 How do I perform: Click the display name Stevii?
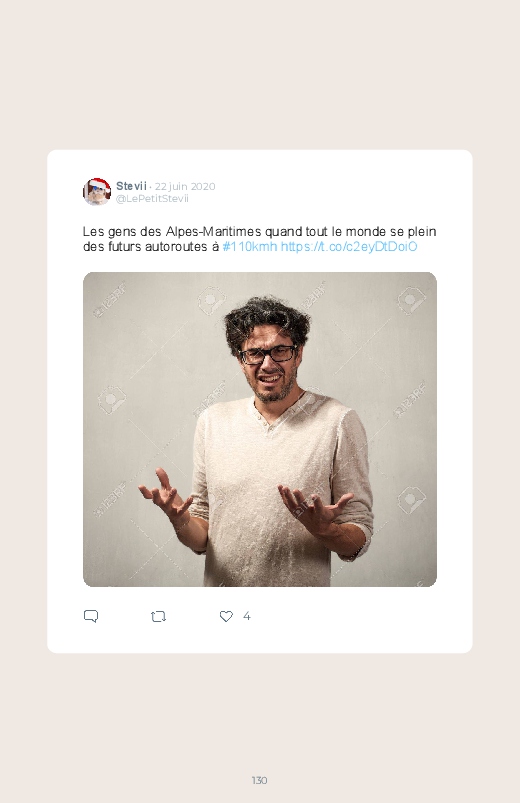(131, 186)
